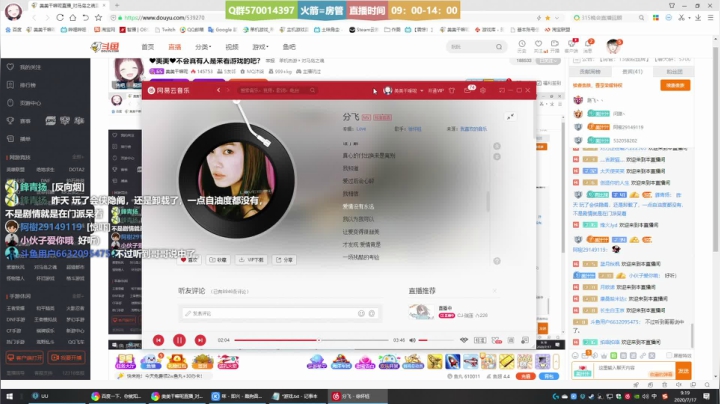Image resolution: width=720 pixels, height=404 pixels.
Task: Bookmark page with star icon
Action: click(98, 17)
